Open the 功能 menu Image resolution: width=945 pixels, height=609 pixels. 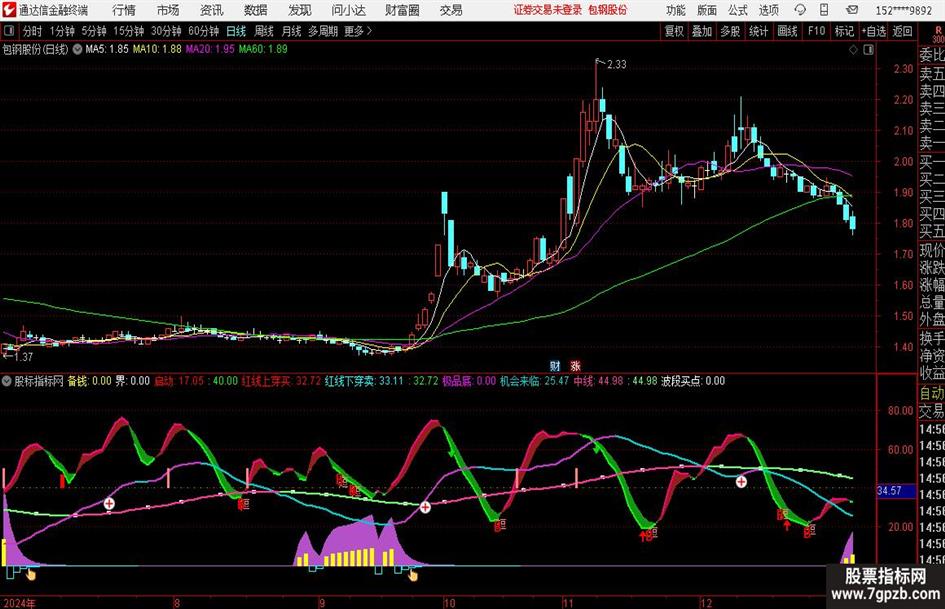[676, 10]
